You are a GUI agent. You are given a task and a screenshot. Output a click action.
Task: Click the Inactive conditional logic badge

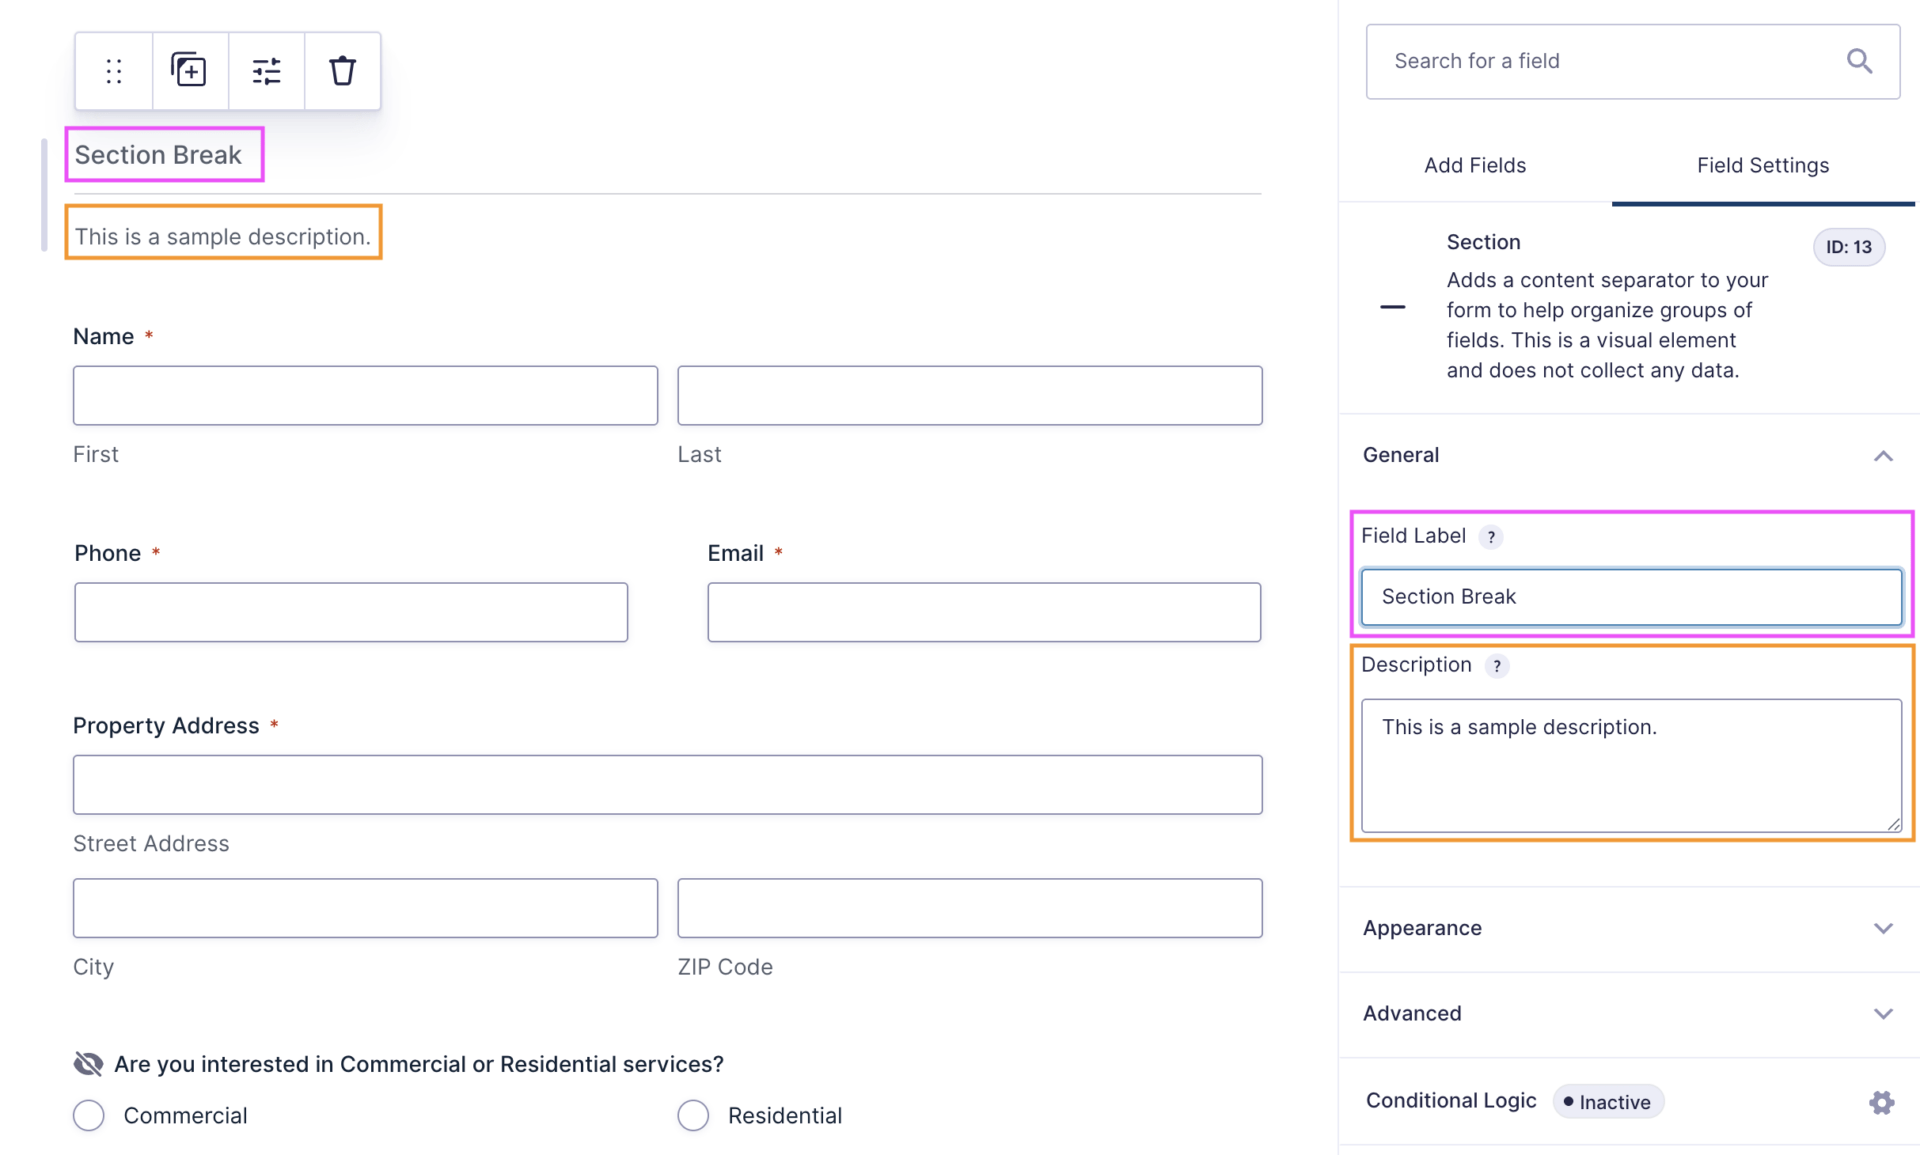pos(1607,1102)
